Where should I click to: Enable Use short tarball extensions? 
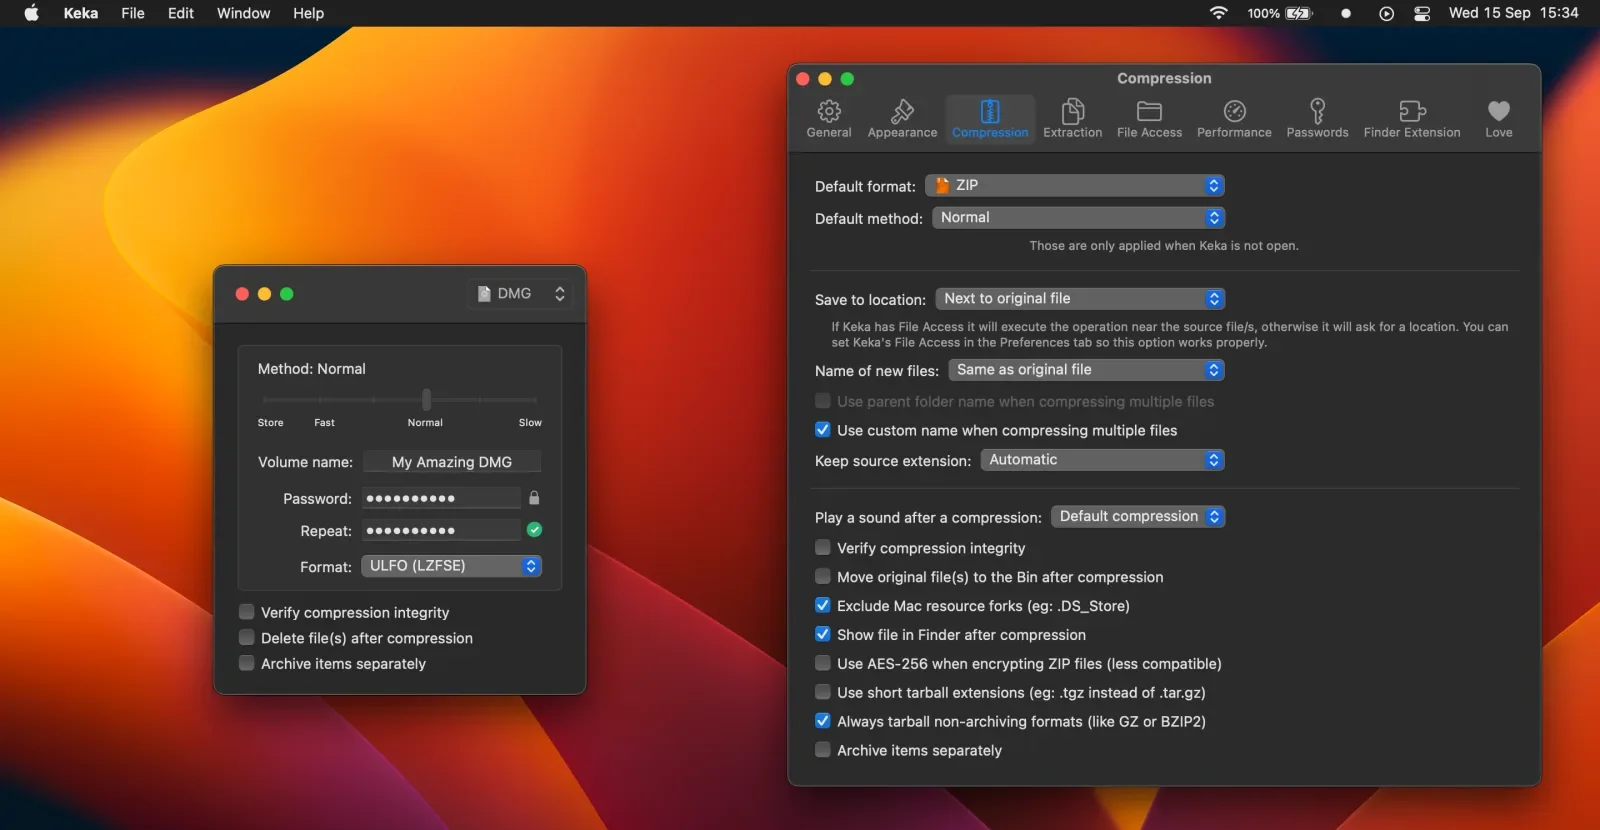(822, 692)
